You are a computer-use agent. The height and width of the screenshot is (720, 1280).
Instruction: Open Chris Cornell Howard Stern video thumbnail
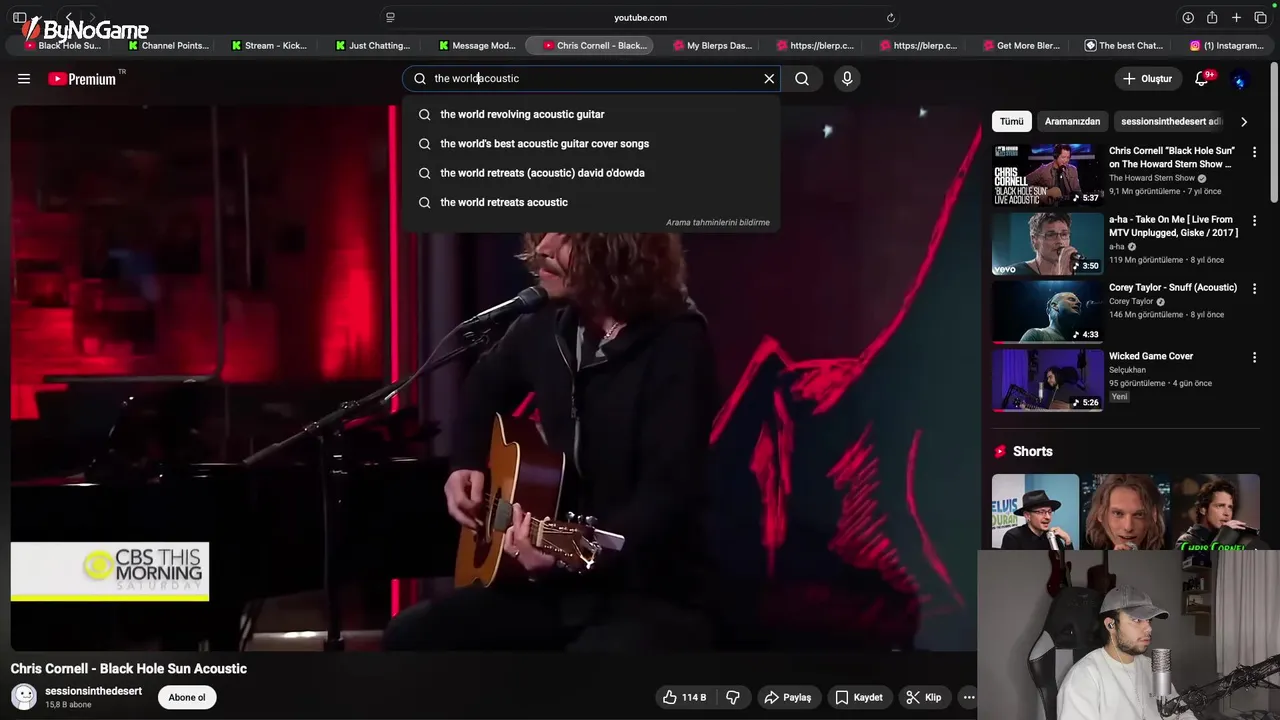click(1047, 175)
